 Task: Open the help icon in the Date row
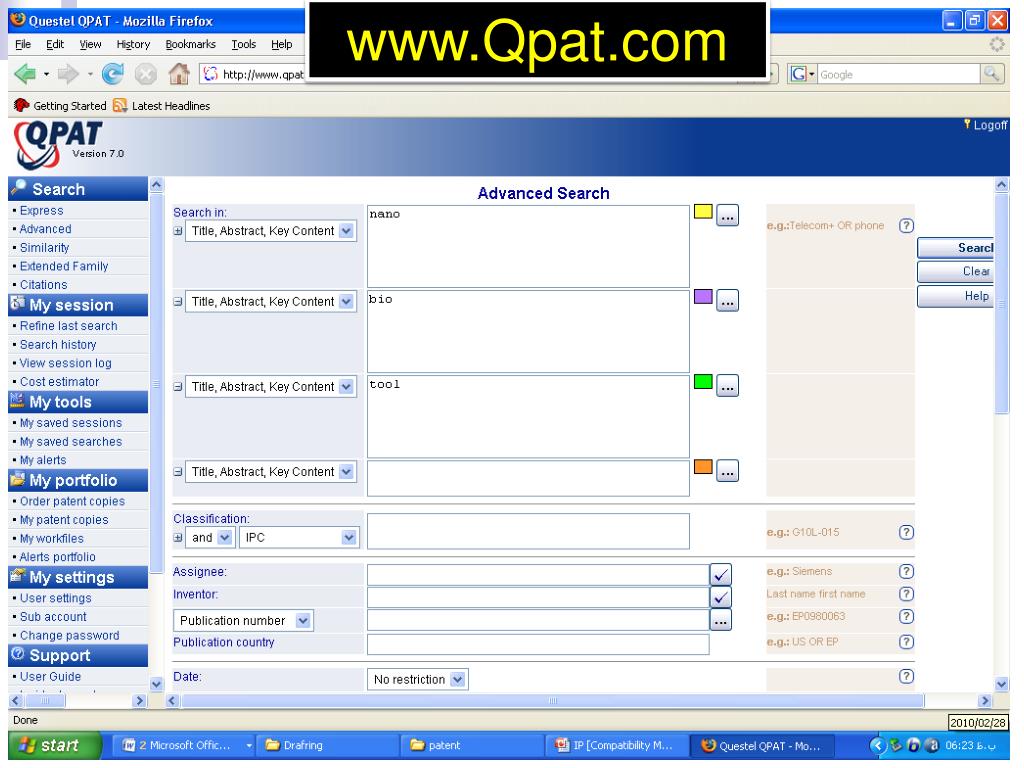click(x=906, y=676)
